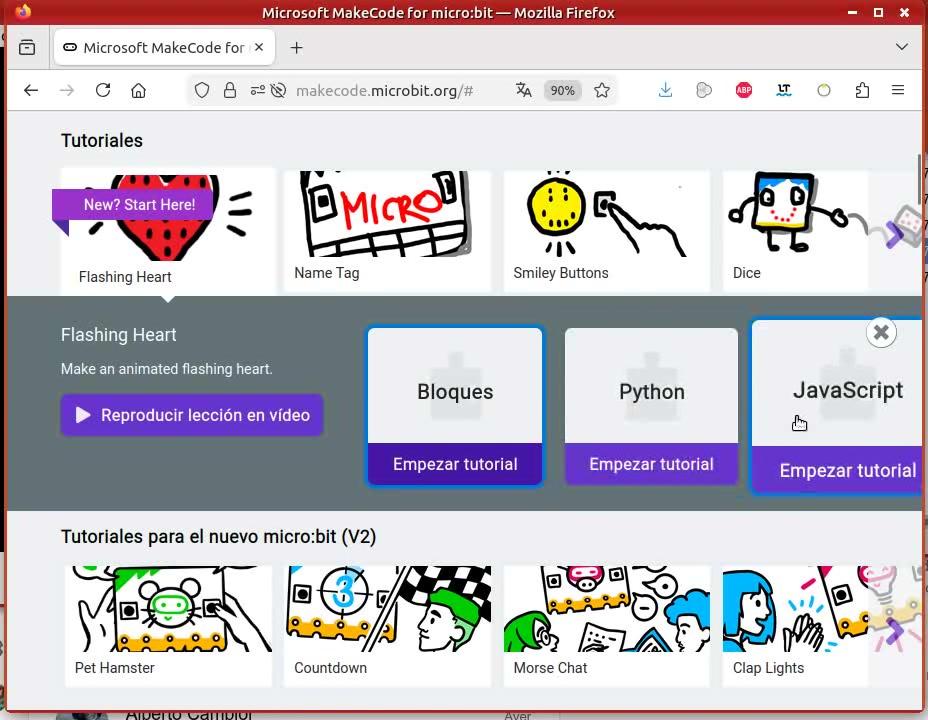The height and width of the screenshot is (720, 928).
Task: Click the Tutoriales section heading
Action: [102, 141]
